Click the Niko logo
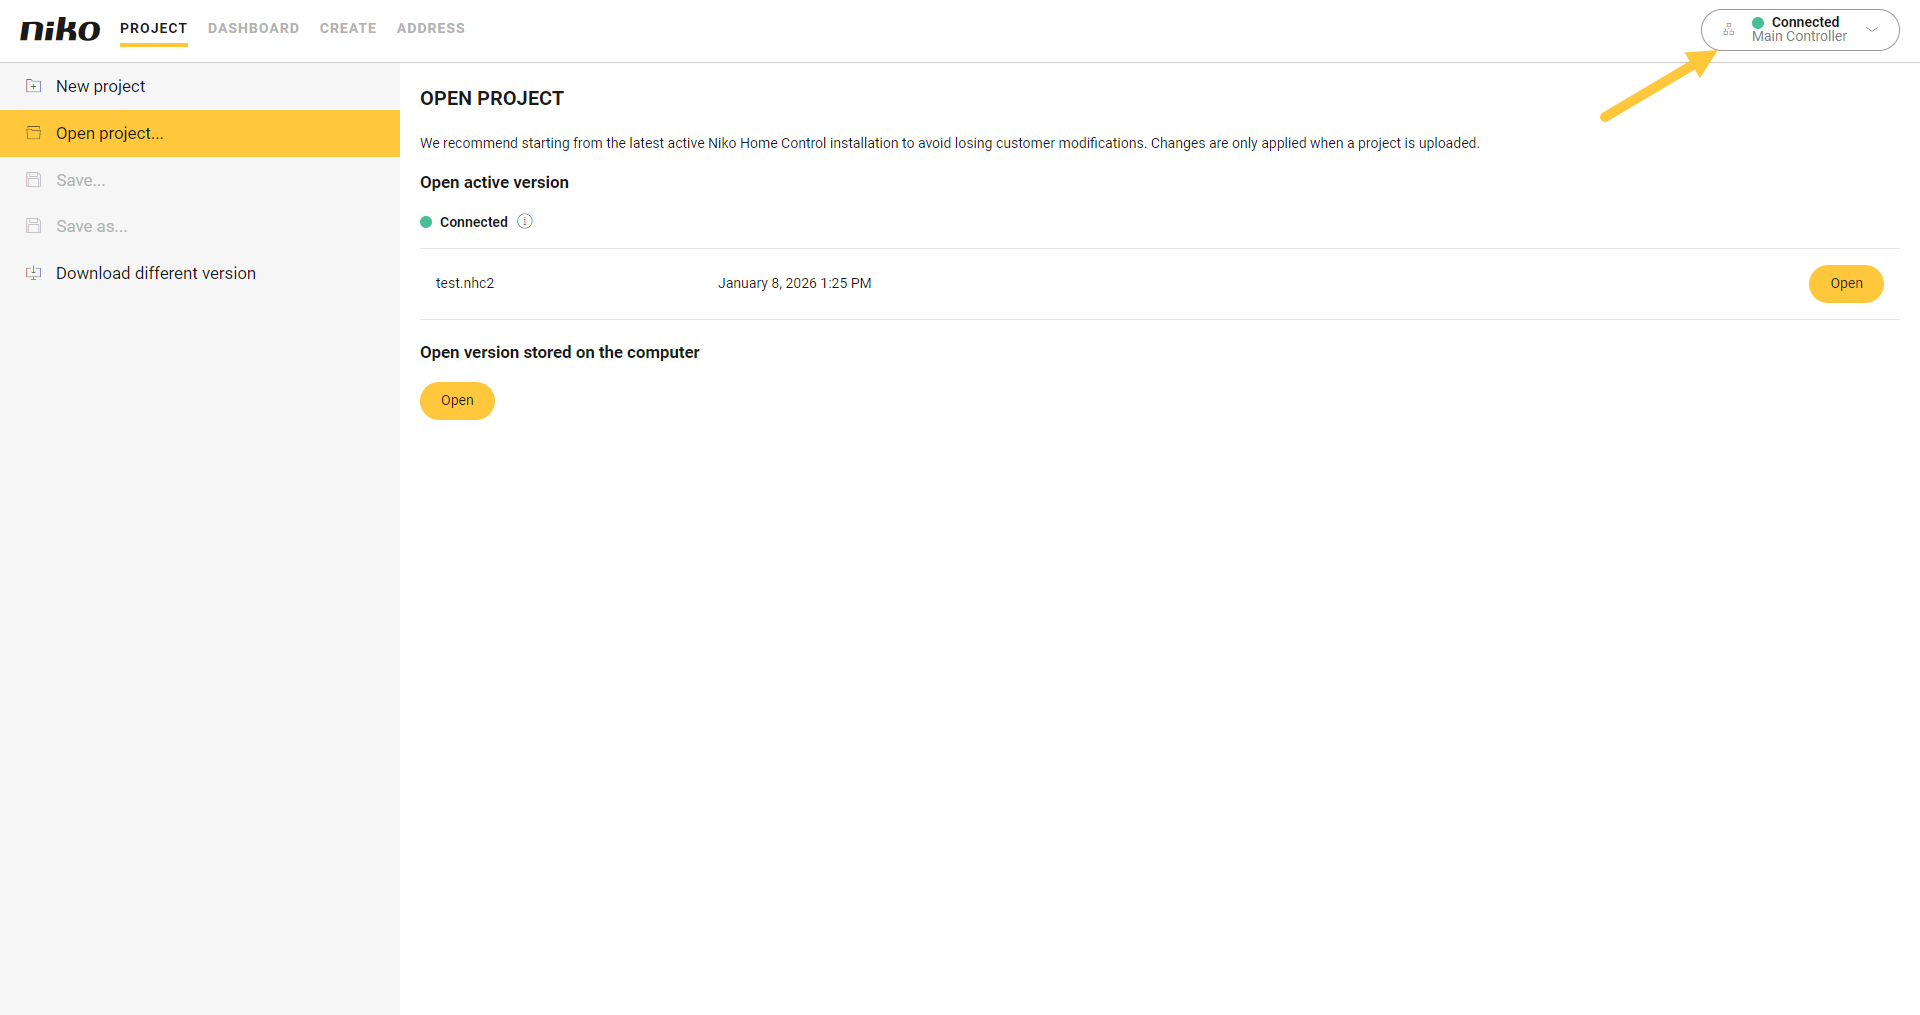Viewport: 1920px width, 1015px height. (x=60, y=29)
